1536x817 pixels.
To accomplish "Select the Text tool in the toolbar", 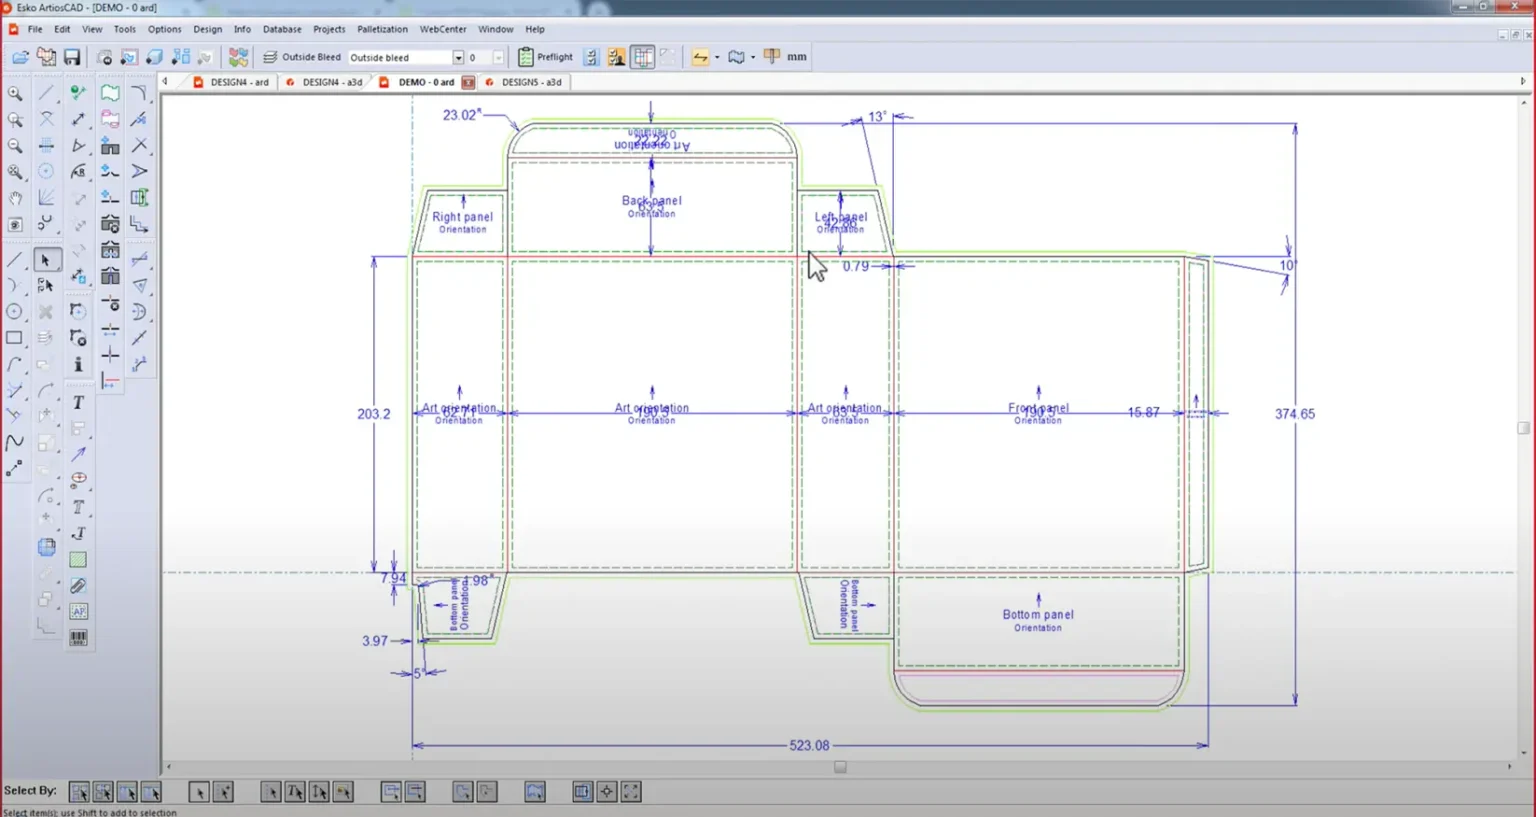I will (77, 402).
